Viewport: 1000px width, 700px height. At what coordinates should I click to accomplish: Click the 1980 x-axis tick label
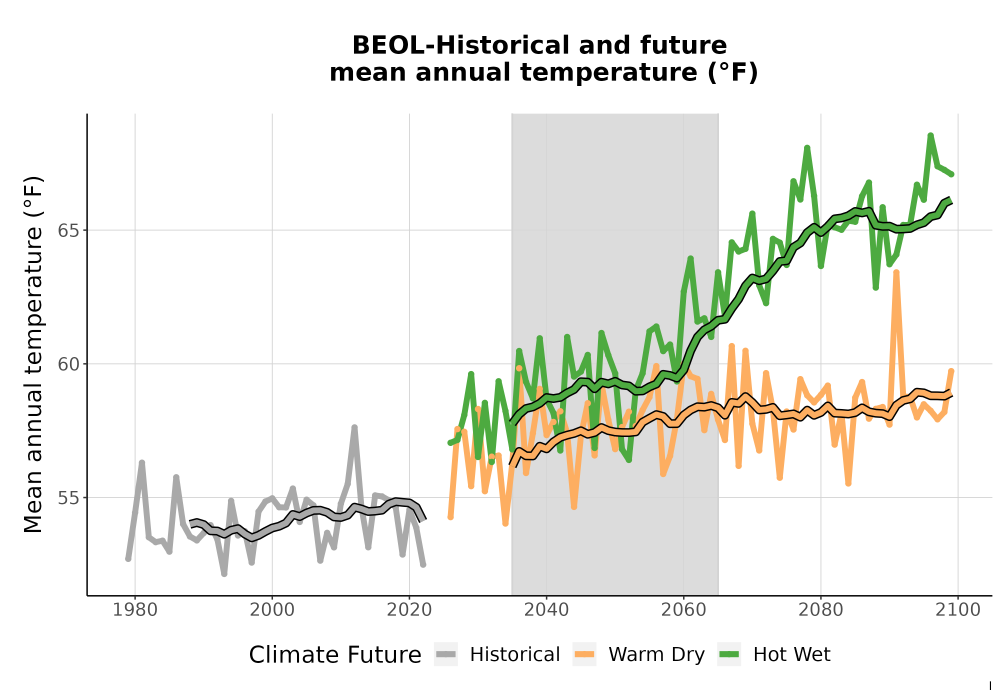pos(135,610)
